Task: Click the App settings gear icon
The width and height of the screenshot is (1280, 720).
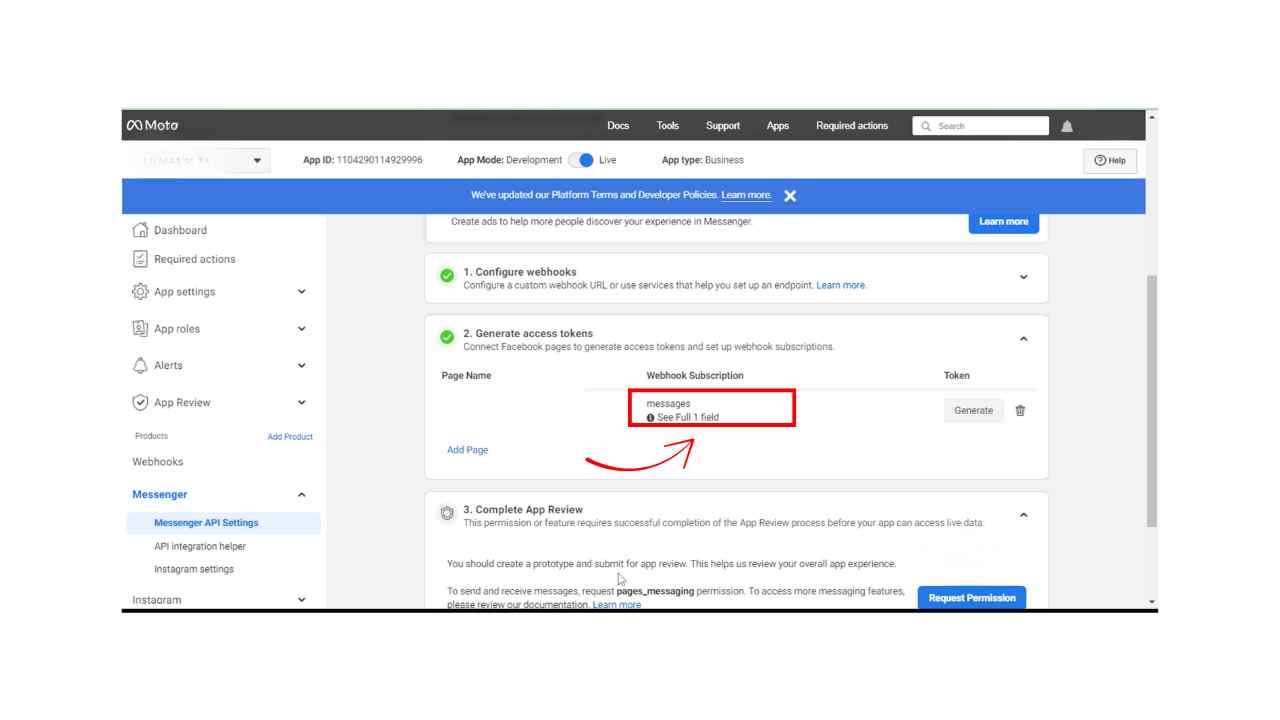Action: [x=140, y=292]
